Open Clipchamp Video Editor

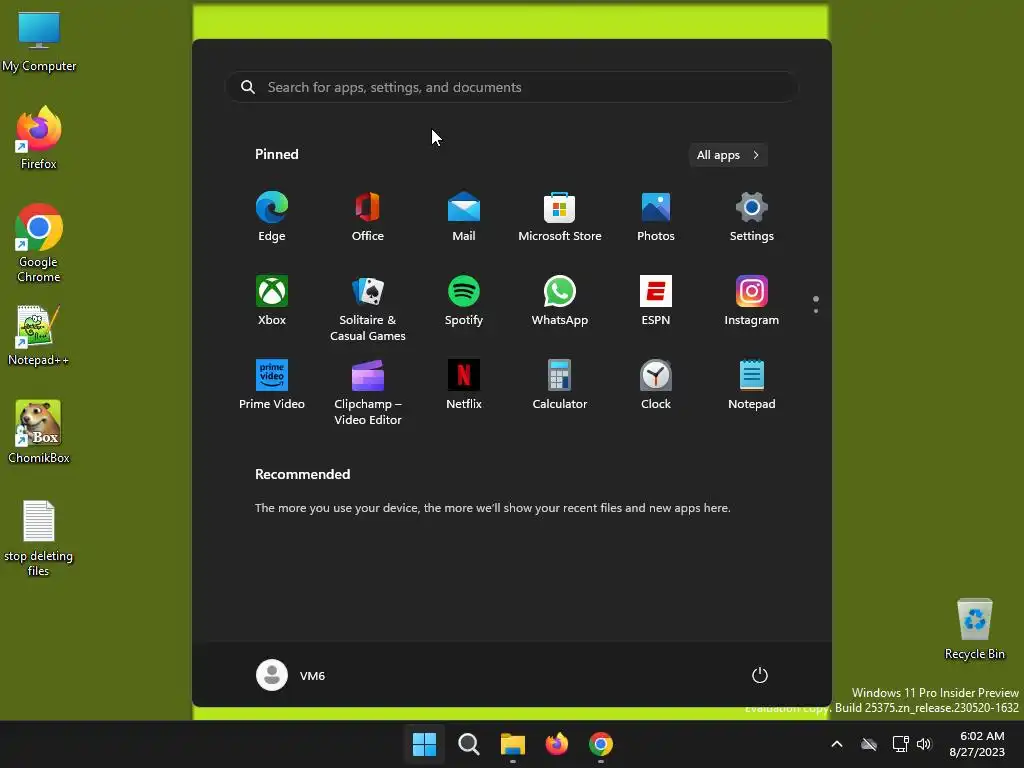click(368, 392)
